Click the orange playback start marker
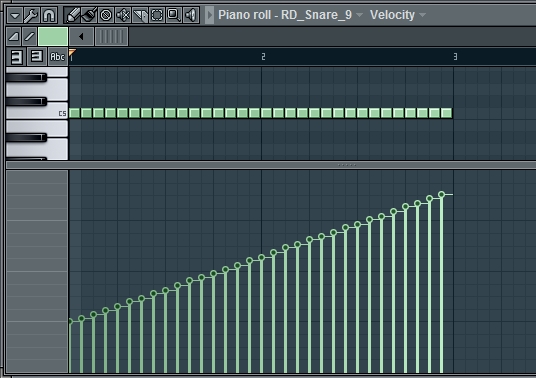 pos(72,52)
